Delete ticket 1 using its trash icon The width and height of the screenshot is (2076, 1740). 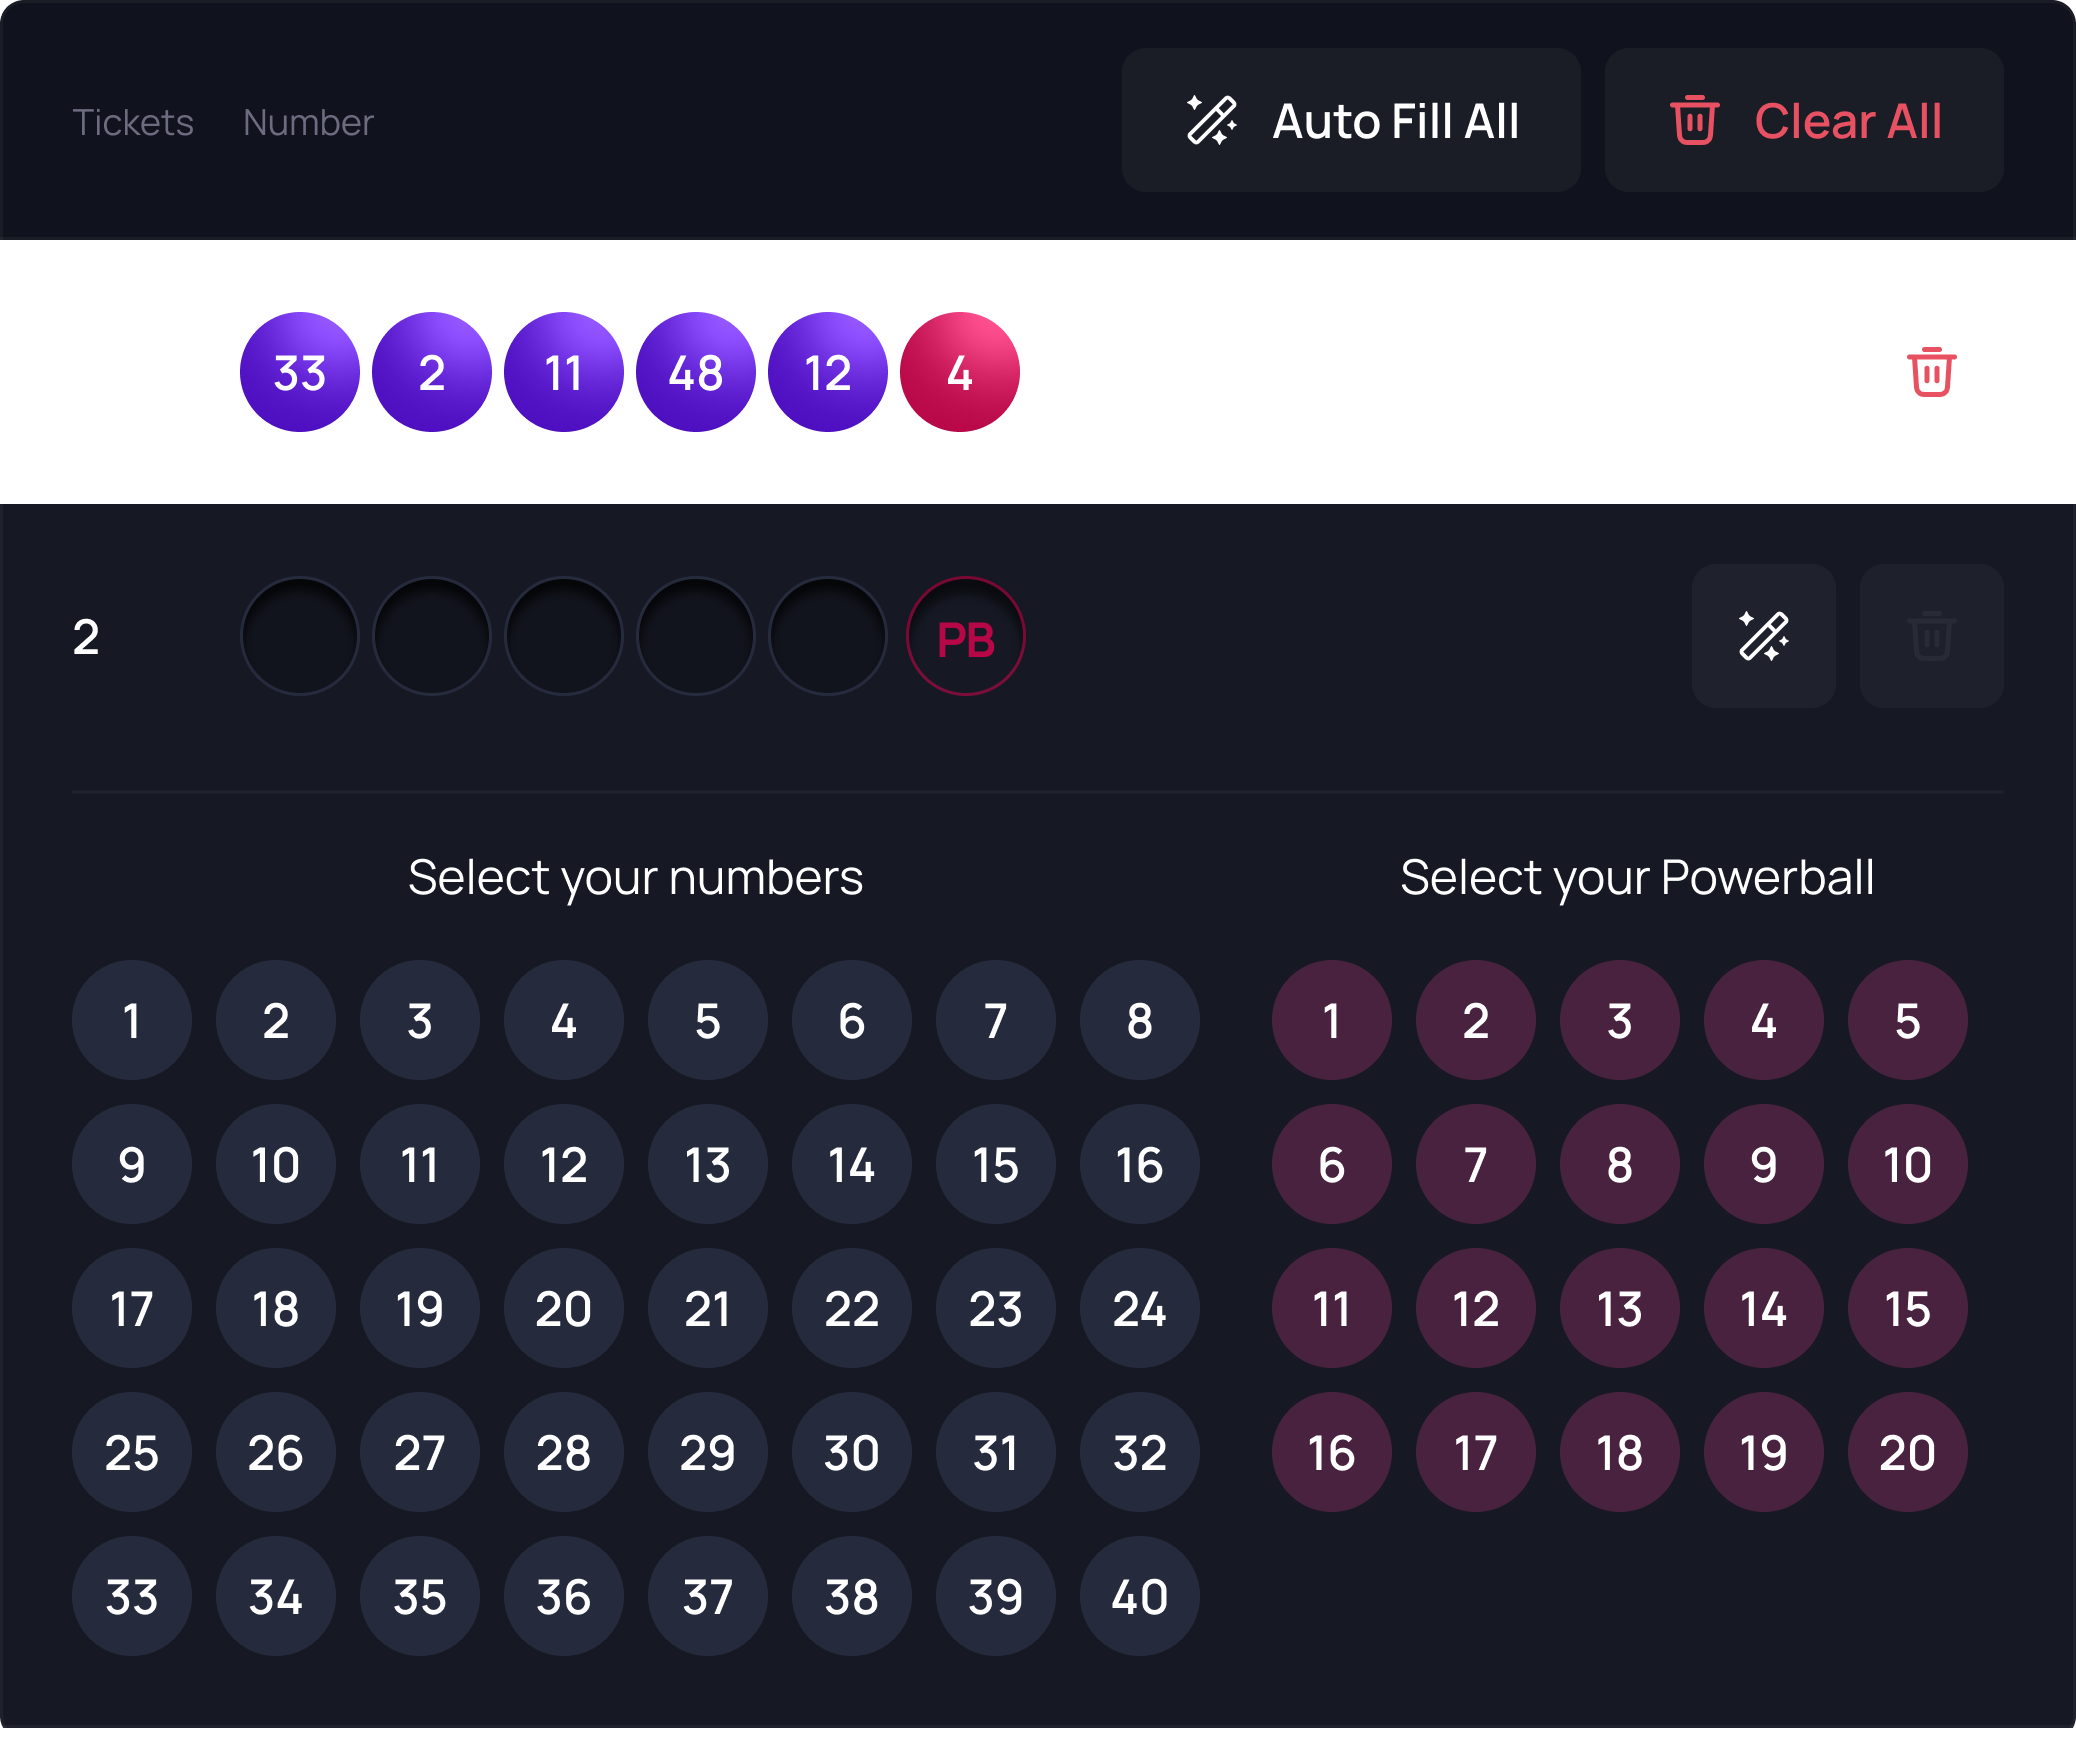tap(1931, 372)
